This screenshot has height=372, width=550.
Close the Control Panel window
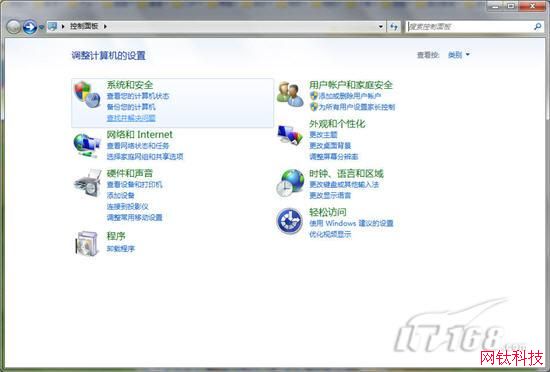[532, 6]
